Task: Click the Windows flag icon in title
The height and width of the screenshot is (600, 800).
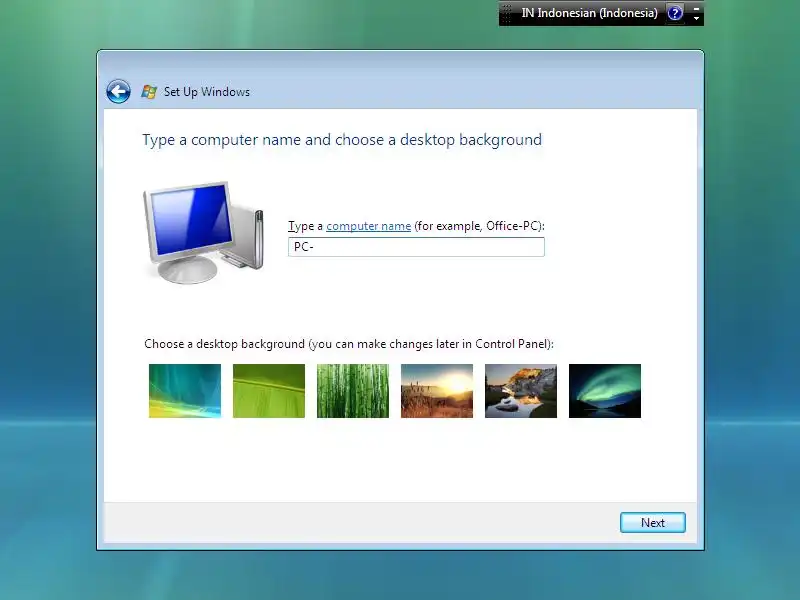Action: (149, 92)
